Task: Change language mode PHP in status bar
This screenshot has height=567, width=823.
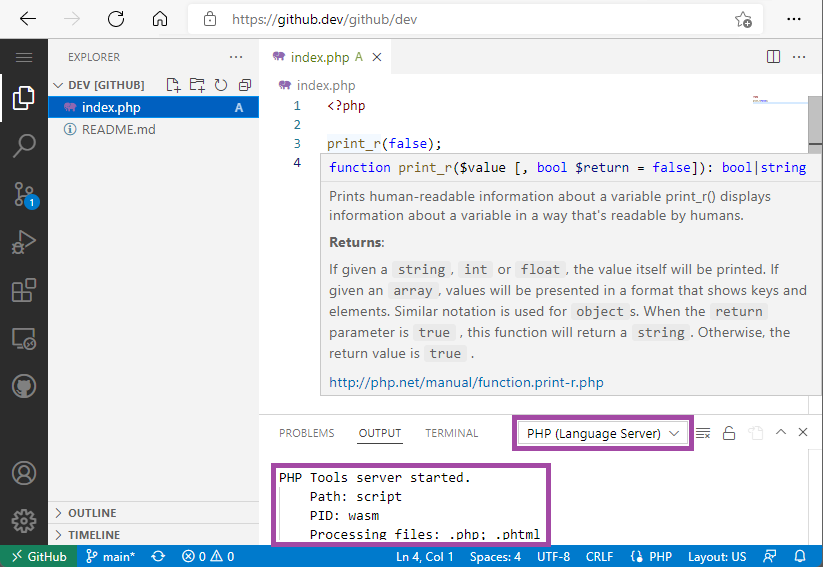Action: [x=651, y=556]
